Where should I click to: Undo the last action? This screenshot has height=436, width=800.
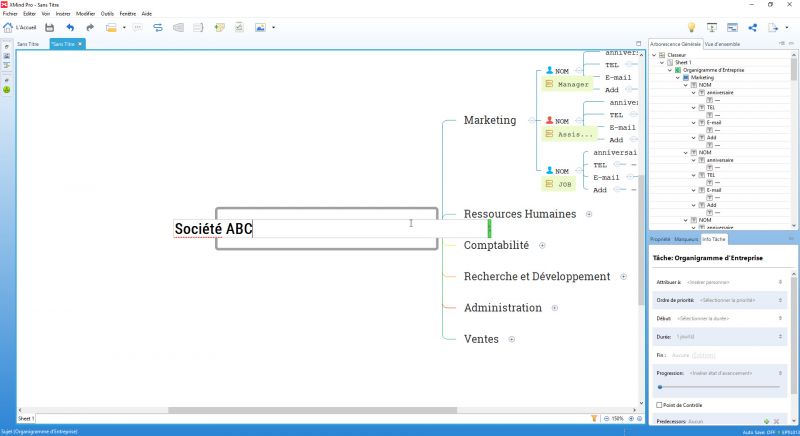click(70, 28)
